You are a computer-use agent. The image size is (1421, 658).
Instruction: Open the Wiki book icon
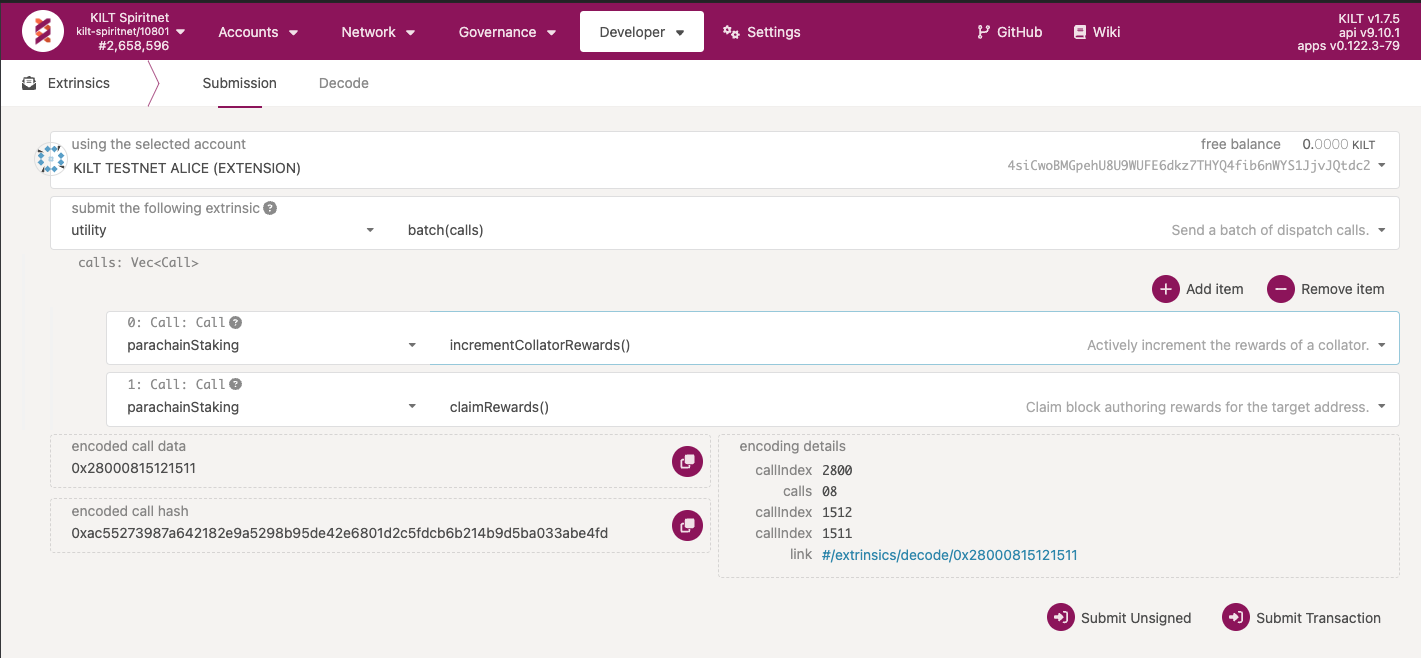pos(1080,32)
